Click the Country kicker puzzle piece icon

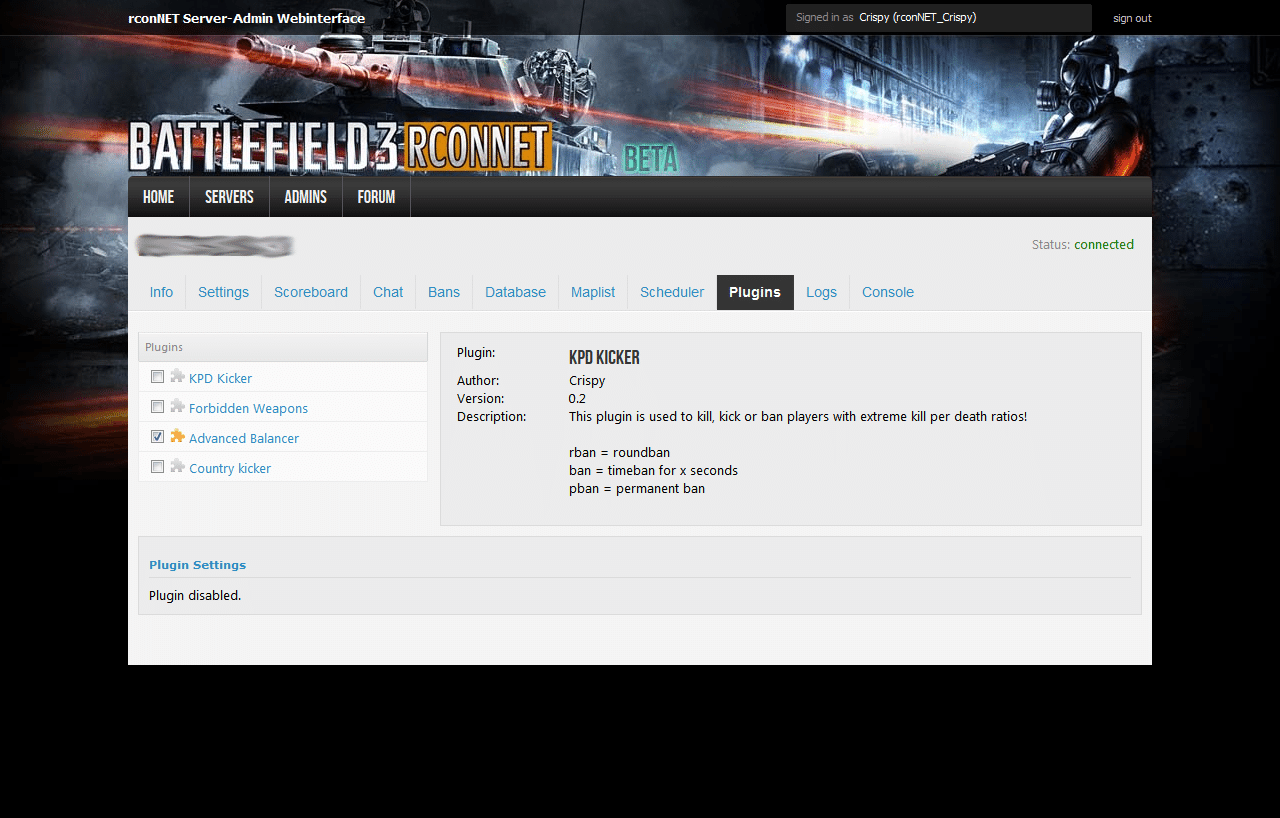click(177, 467)
